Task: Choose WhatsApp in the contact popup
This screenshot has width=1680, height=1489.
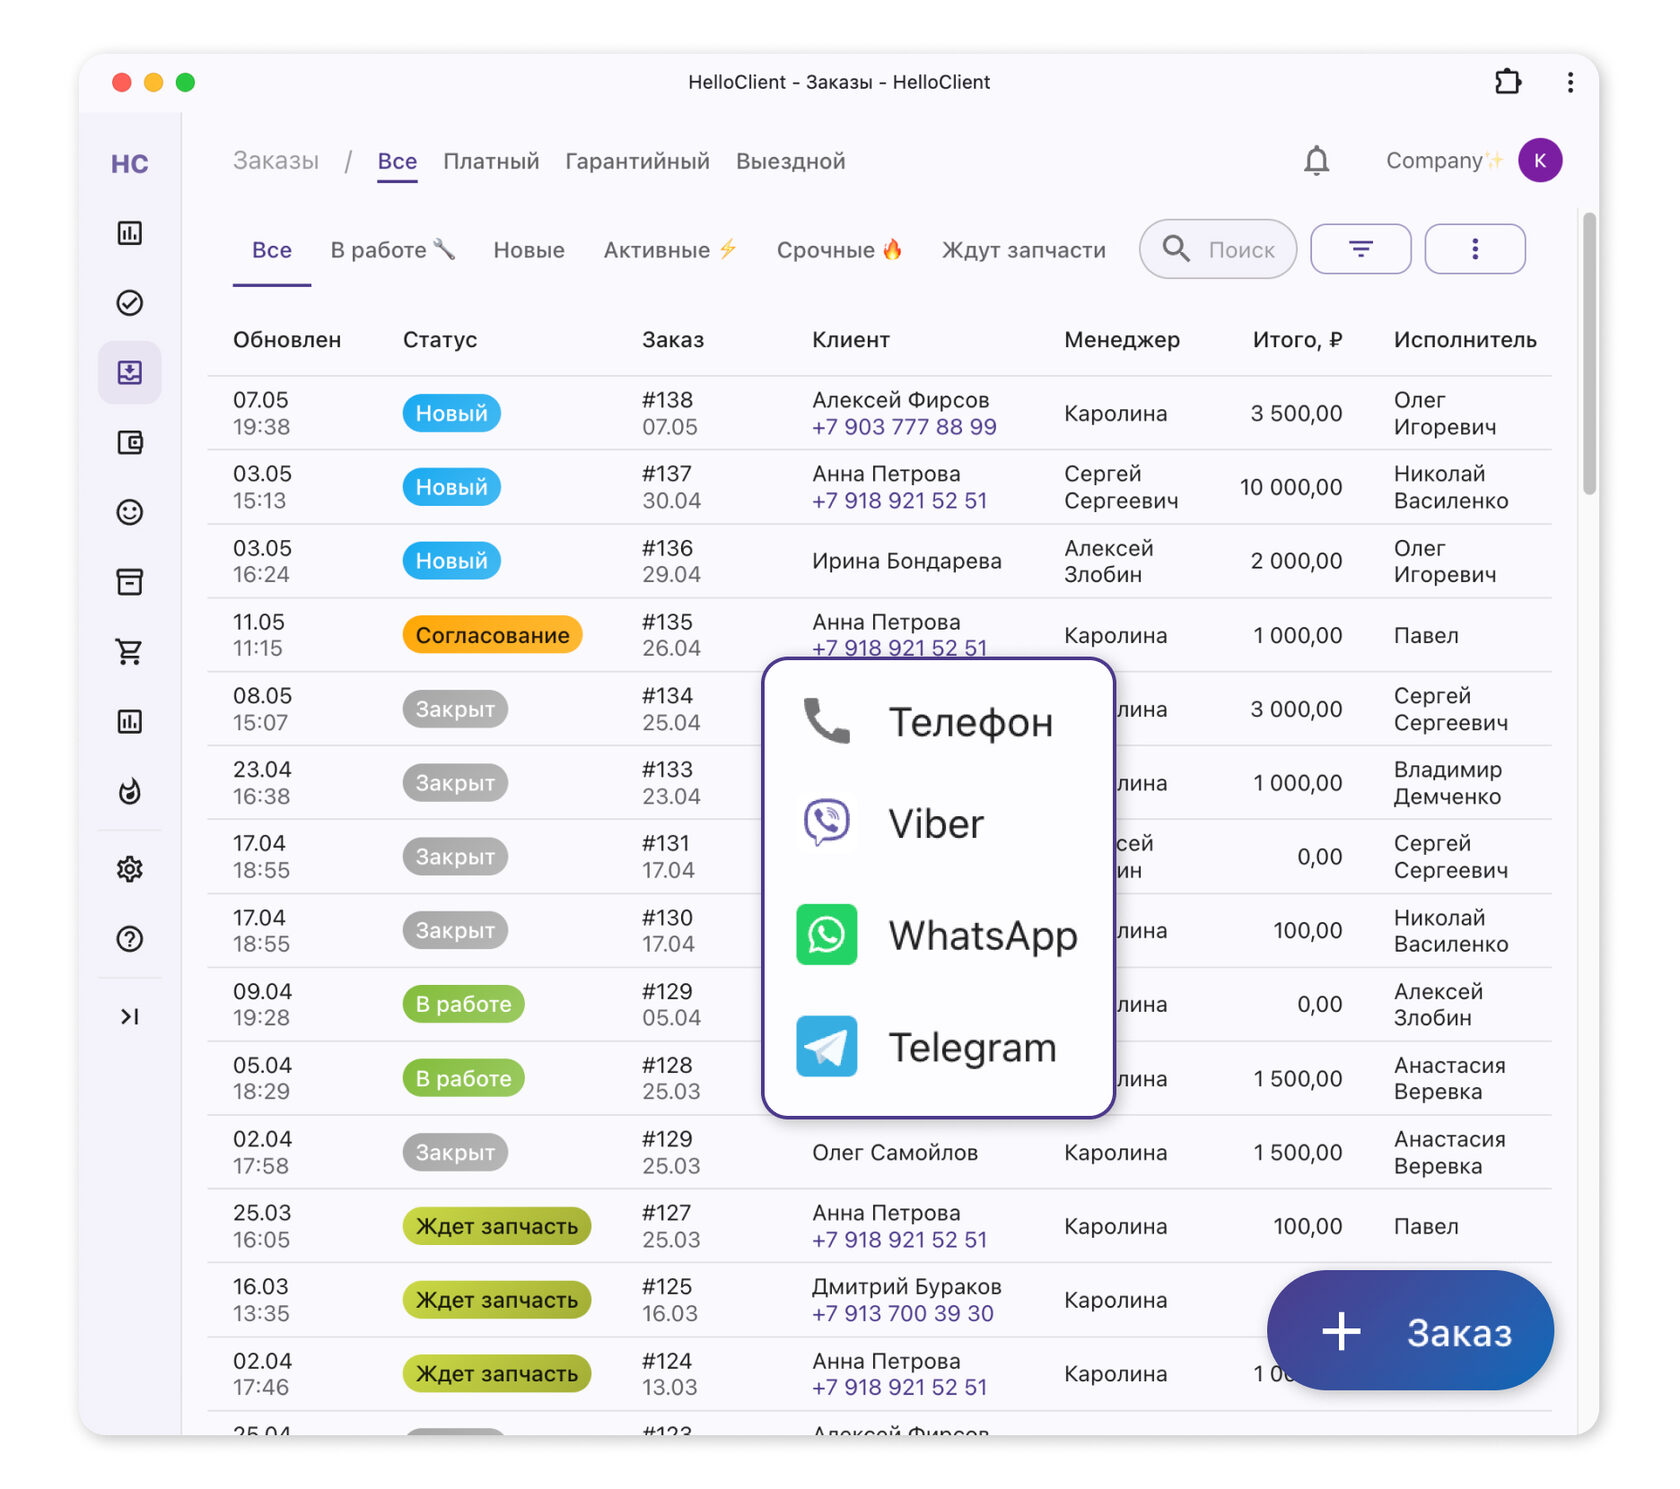Action: 938,935
